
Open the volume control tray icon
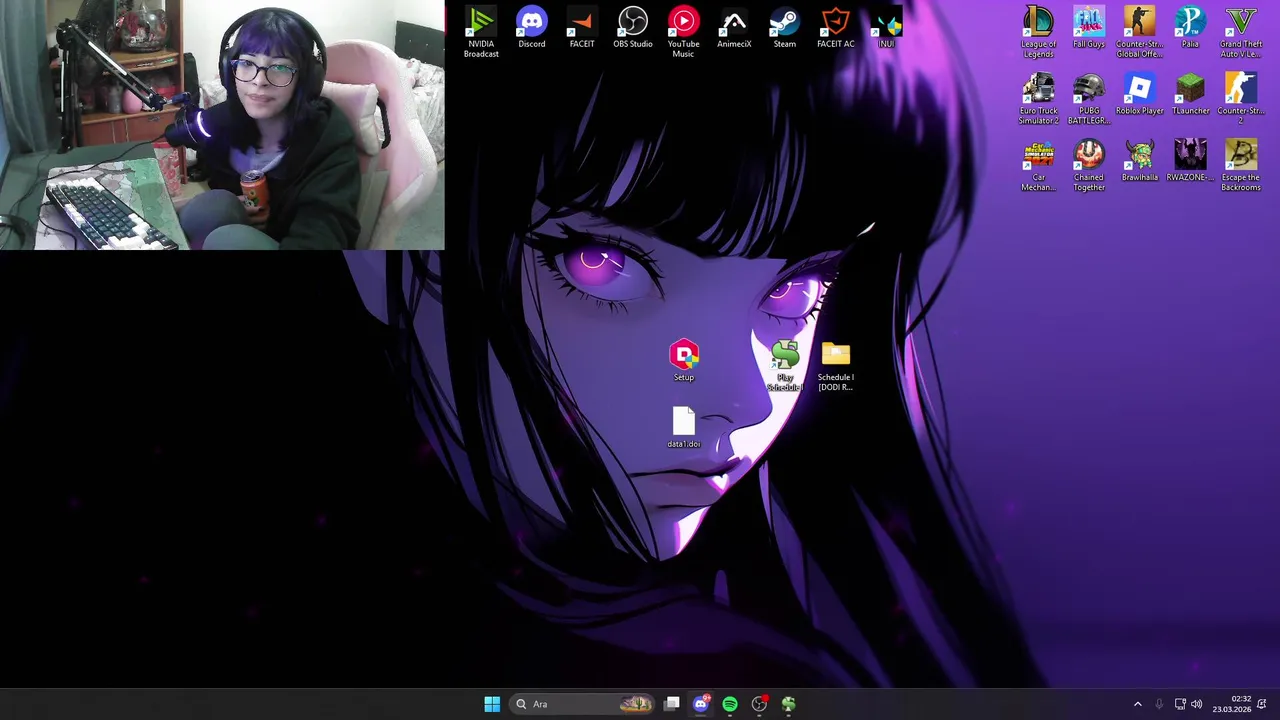[1197, 704]
